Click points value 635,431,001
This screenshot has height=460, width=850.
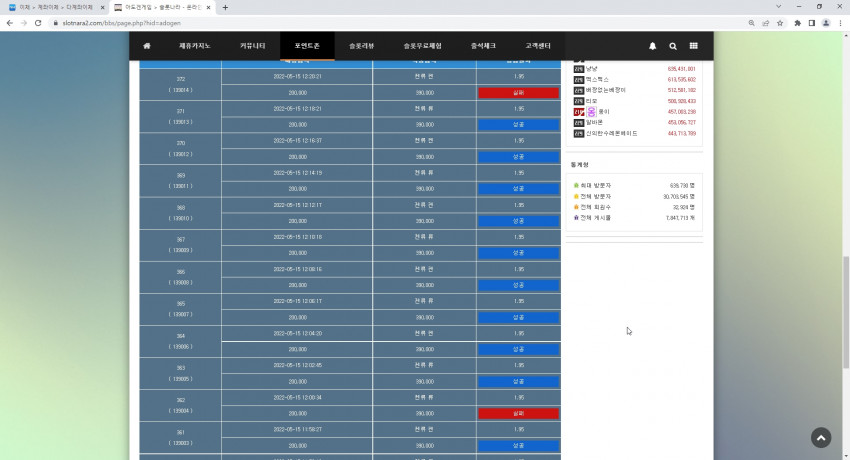(x=681, y=69)
